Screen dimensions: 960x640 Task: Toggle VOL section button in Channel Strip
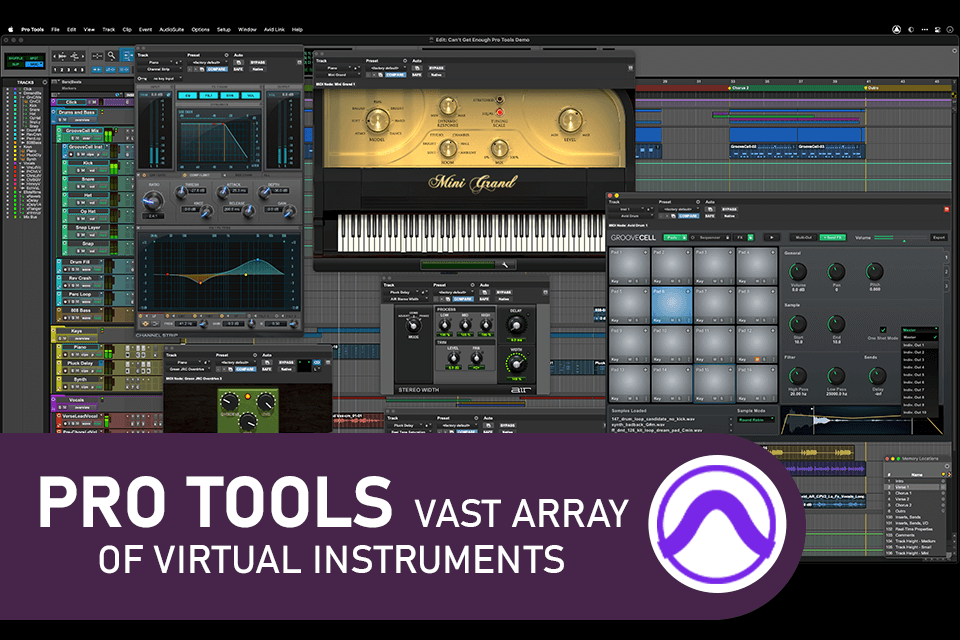coord(250,96)
